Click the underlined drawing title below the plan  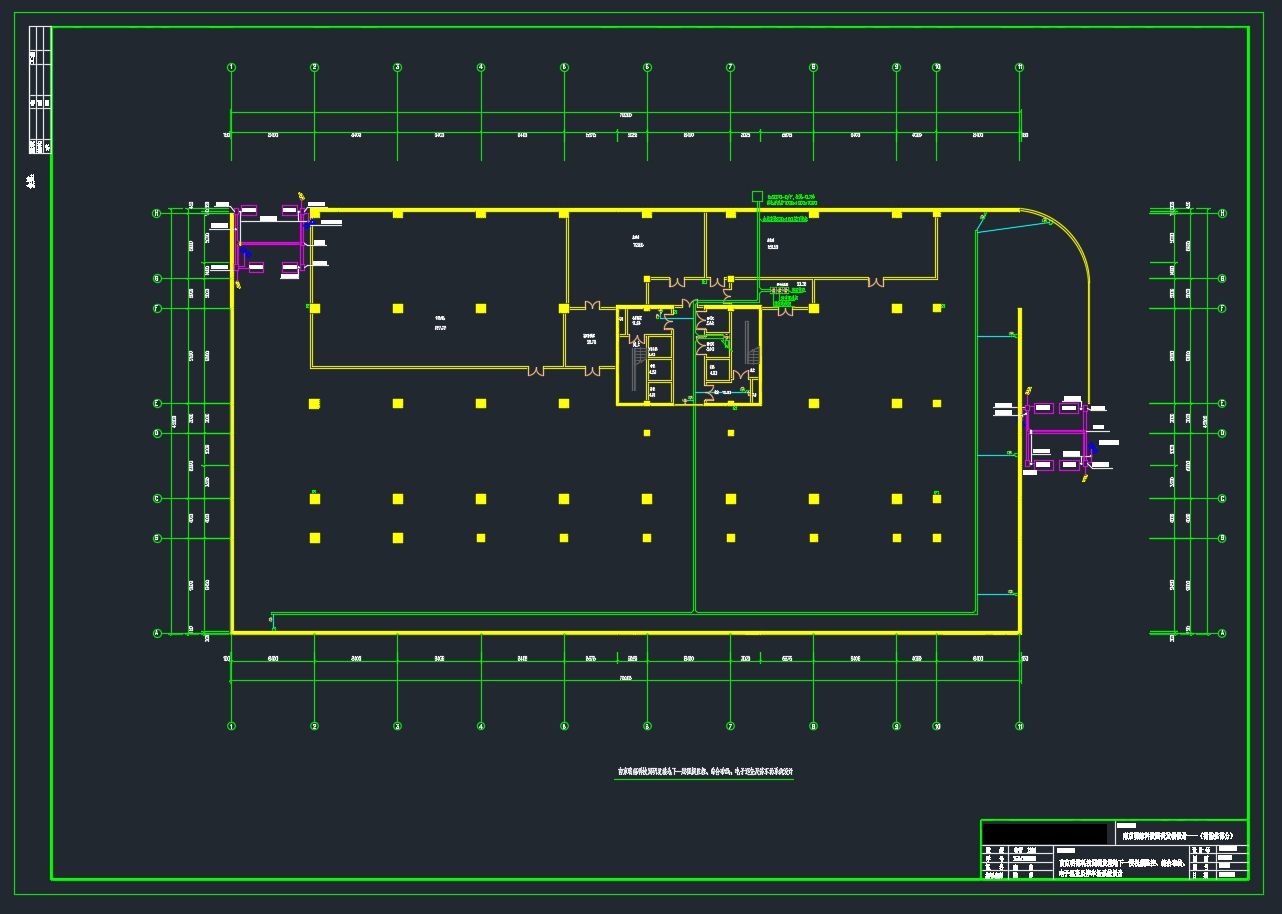(705, 772)
